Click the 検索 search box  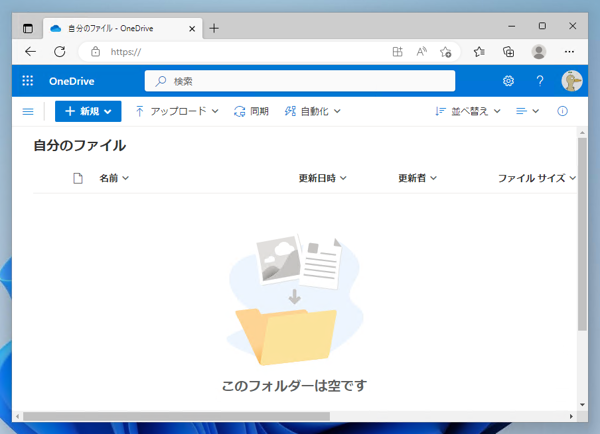click(300, 81)
